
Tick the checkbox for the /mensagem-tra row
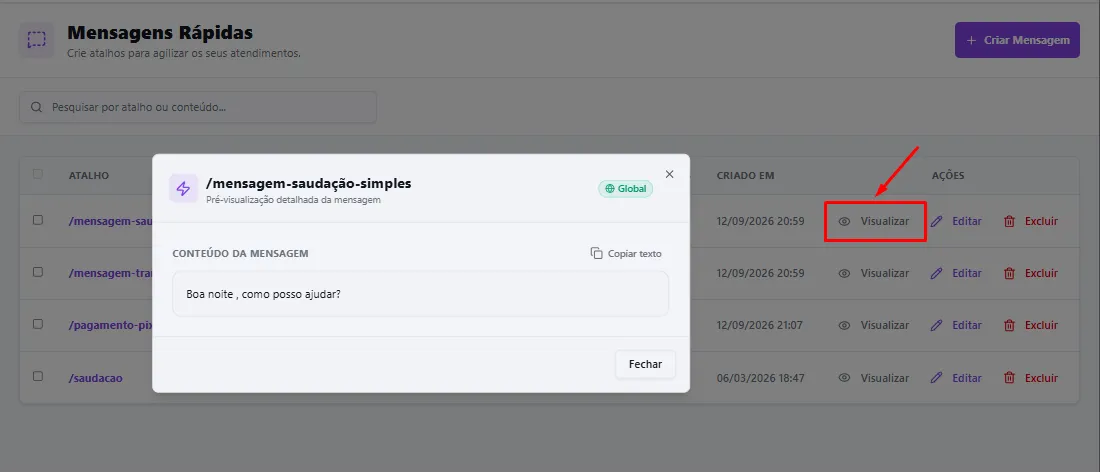[38, 272]
